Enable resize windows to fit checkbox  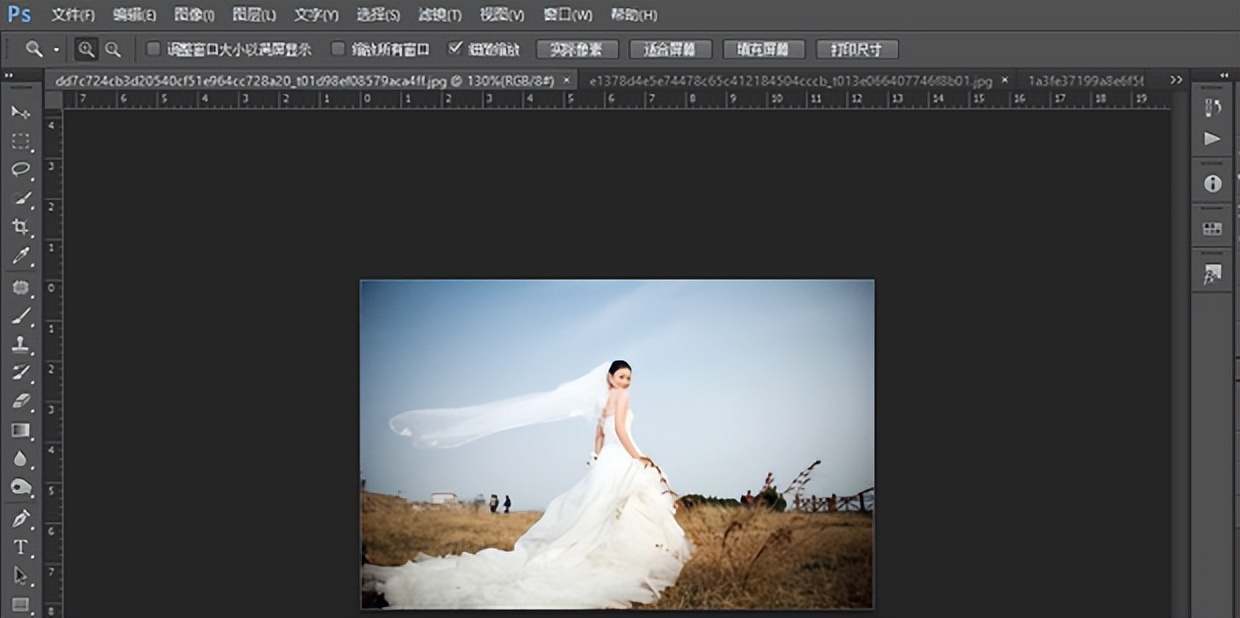click(154, 49)
